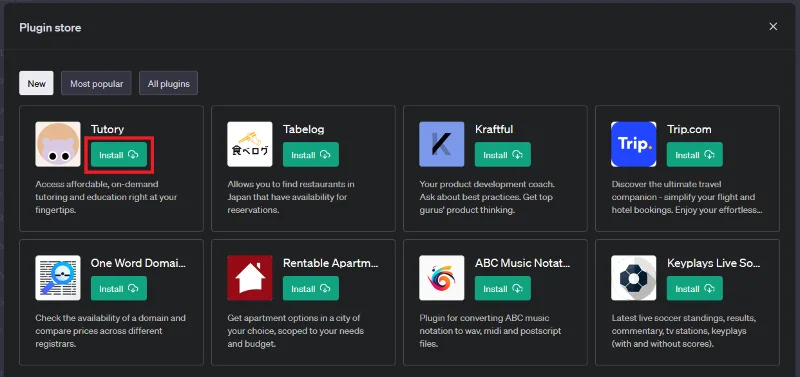
Task: Click the apartment options description text
Action: [x=295, y=331]
